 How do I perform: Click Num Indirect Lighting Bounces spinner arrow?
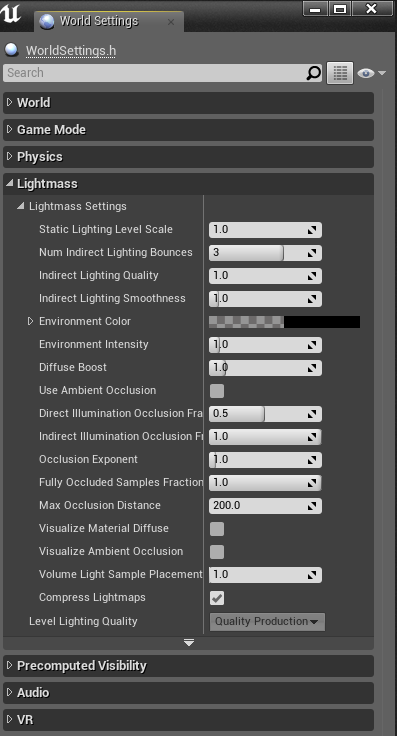pyautogui.click(x=312, y=253)
